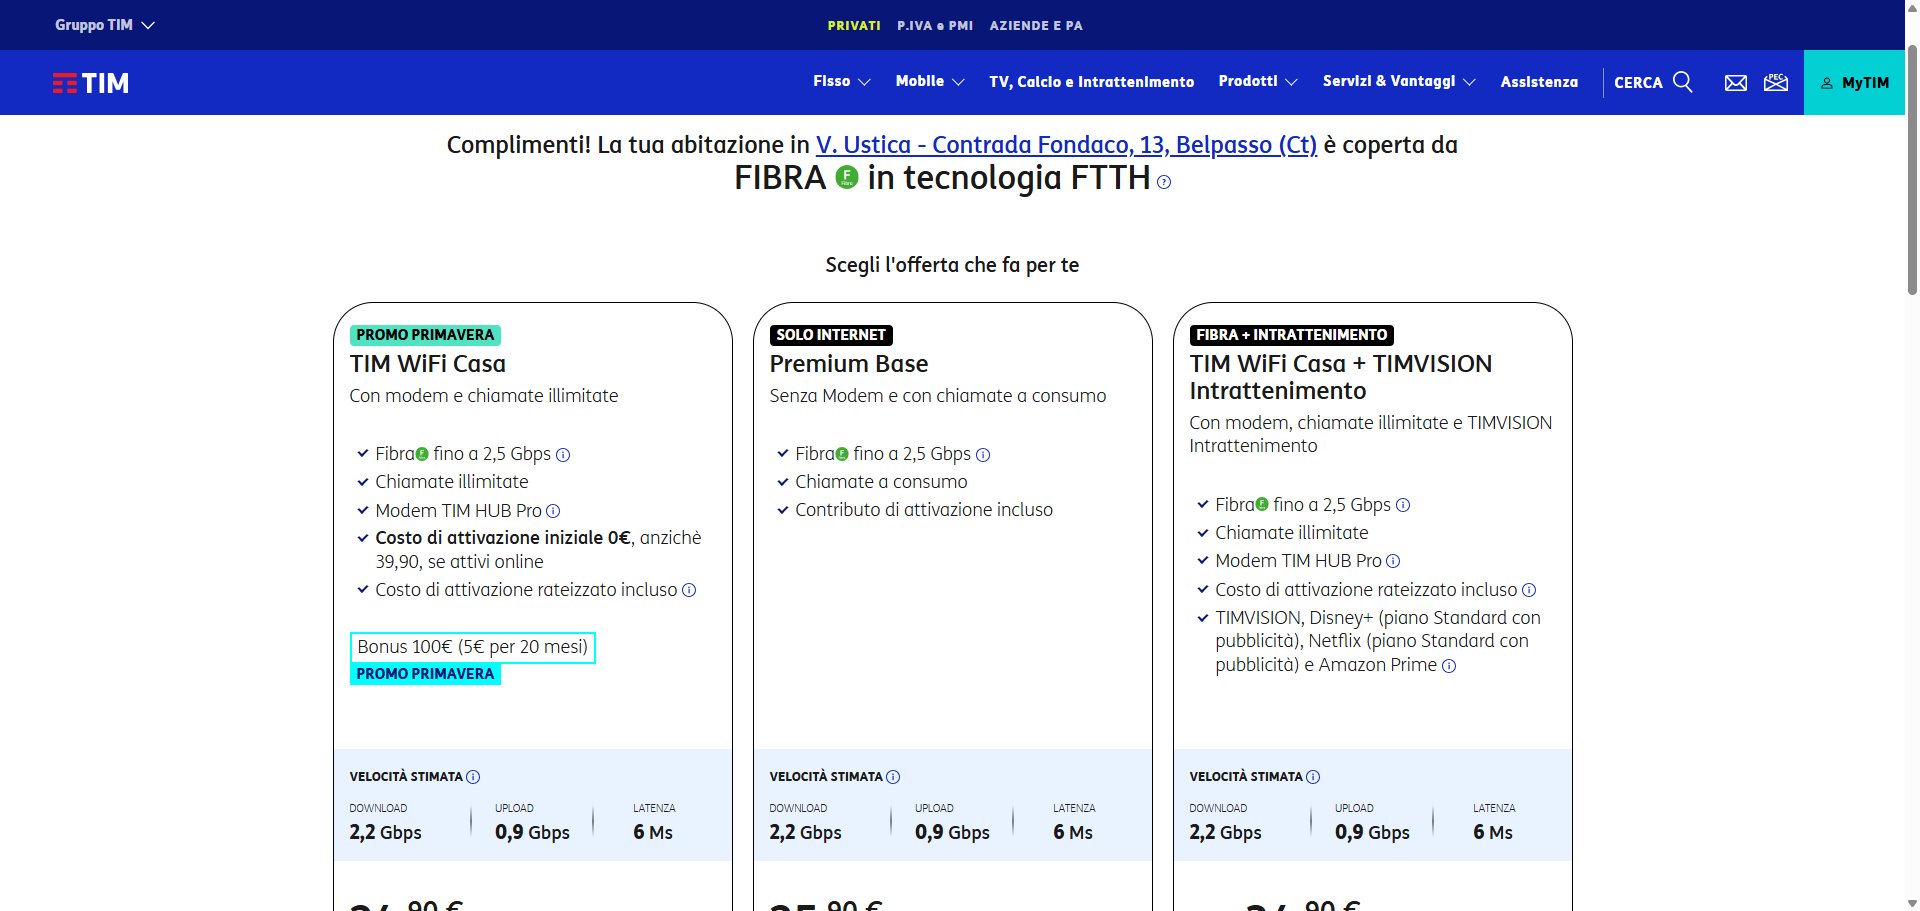Image resolution: width=1920 pixels, height=911 pixels.
Task: Click 'Scegli l'offerta che fa per te'
Action: [952, 265]
